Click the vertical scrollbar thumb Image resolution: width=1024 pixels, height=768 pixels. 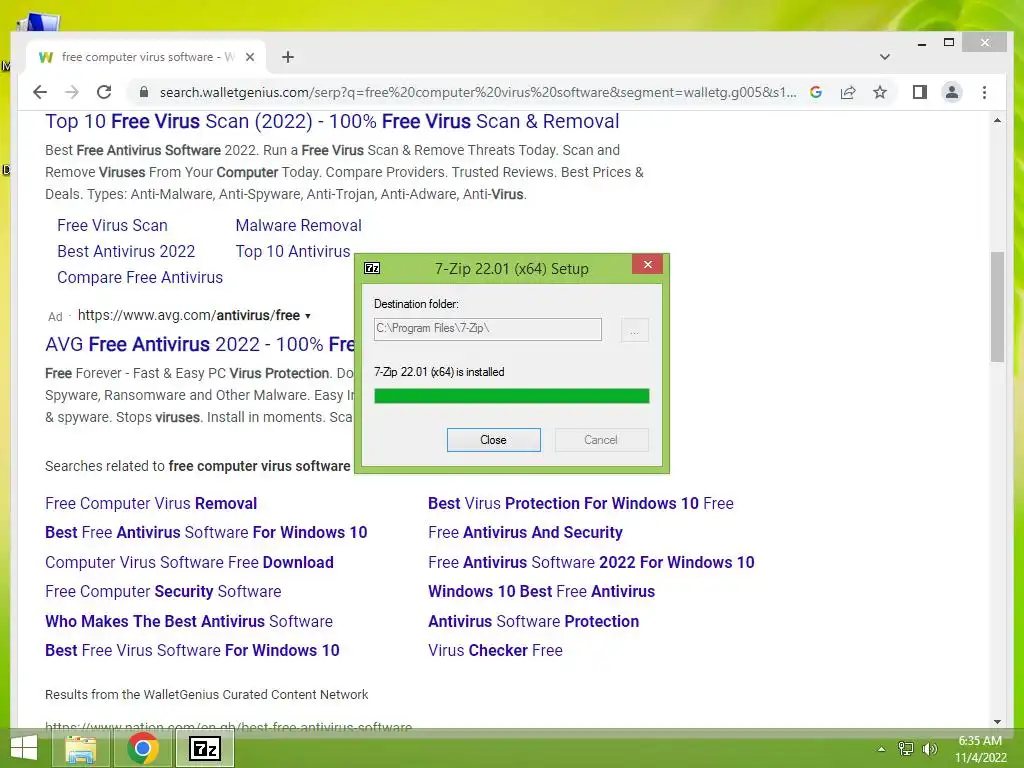point(997,307)
